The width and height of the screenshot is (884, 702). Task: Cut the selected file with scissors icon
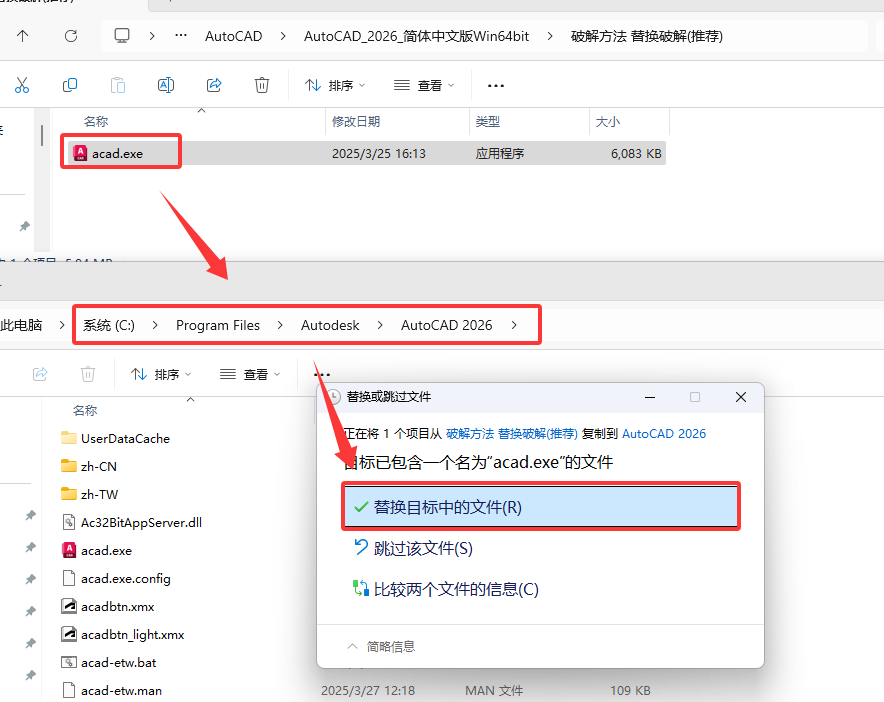(x=22, y=85)
